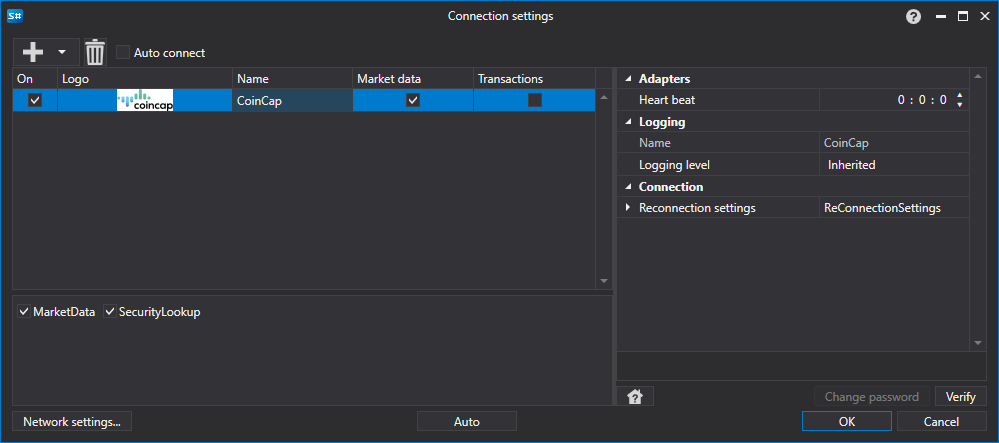This screenshot has width=999, height=443.
Task: Select the Logging level property label
Action: tap(674, 165)
